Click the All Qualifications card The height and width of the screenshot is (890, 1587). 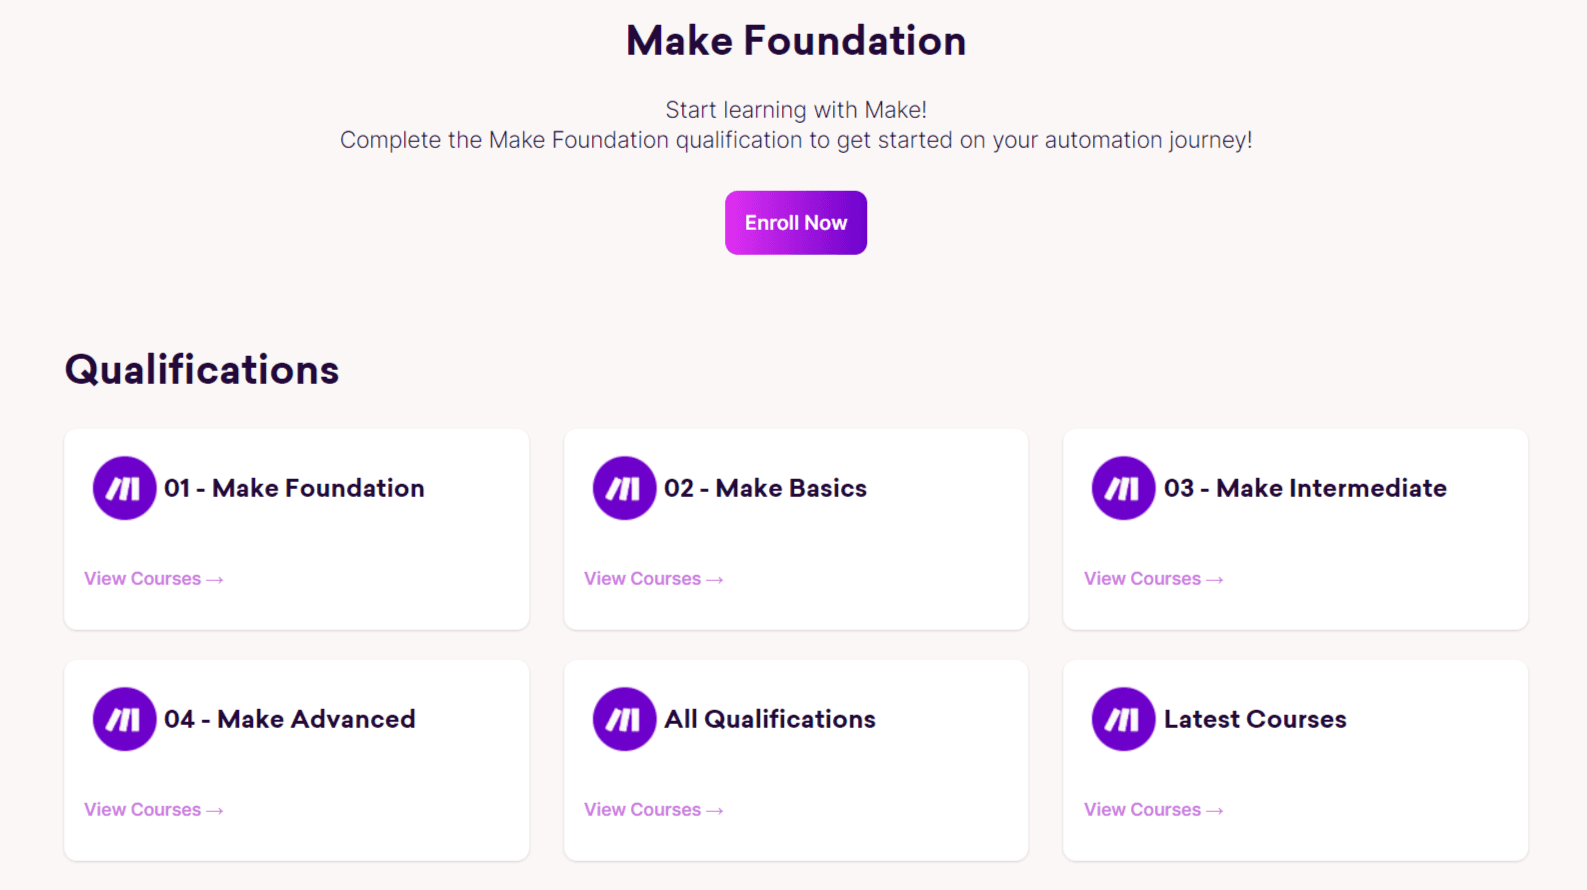(796, 760)
